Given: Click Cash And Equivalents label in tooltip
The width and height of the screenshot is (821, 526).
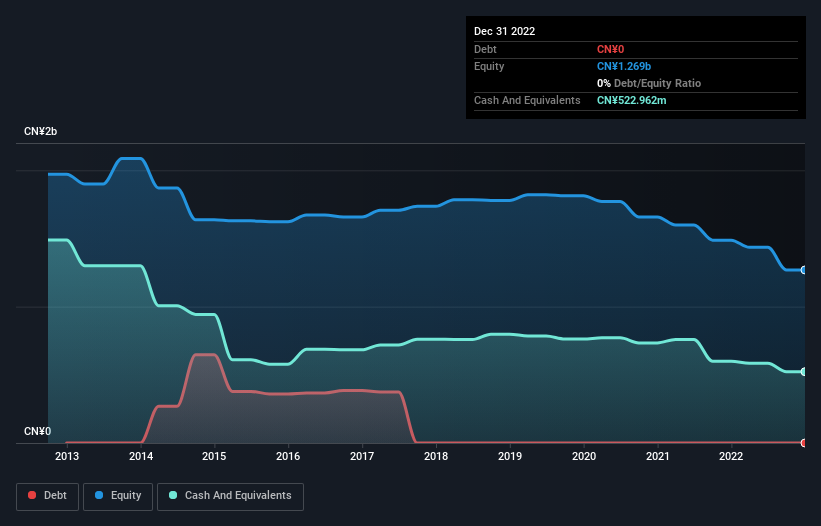Looking at the screenshot, I should point(527,100).
